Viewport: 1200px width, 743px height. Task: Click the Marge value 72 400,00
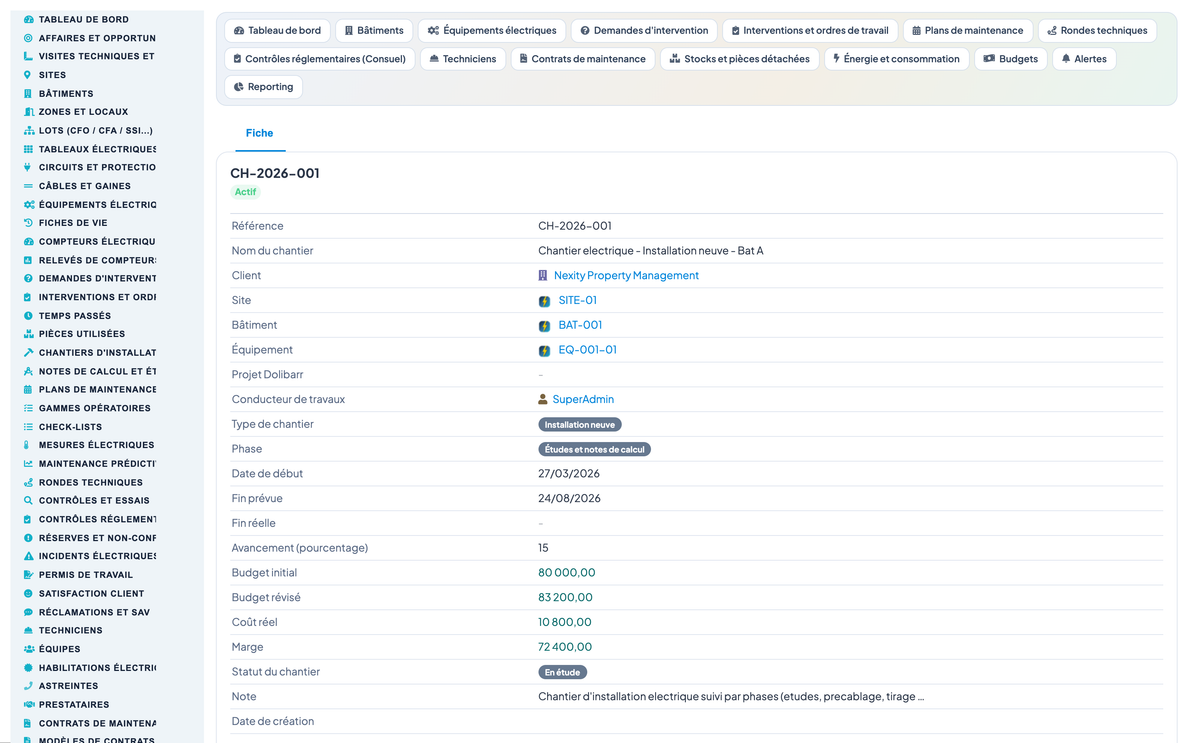click(x=565, y=647)
